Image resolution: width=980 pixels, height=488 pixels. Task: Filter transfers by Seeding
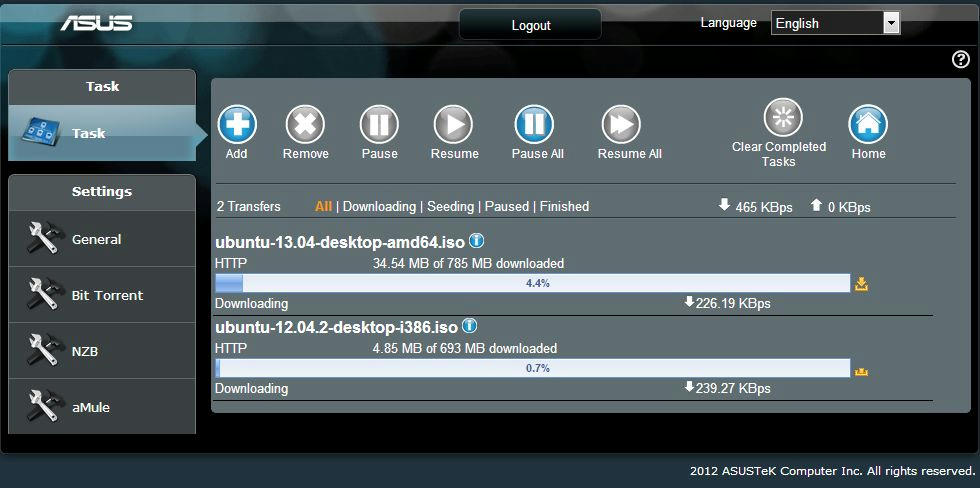click(x=450, y=206)
